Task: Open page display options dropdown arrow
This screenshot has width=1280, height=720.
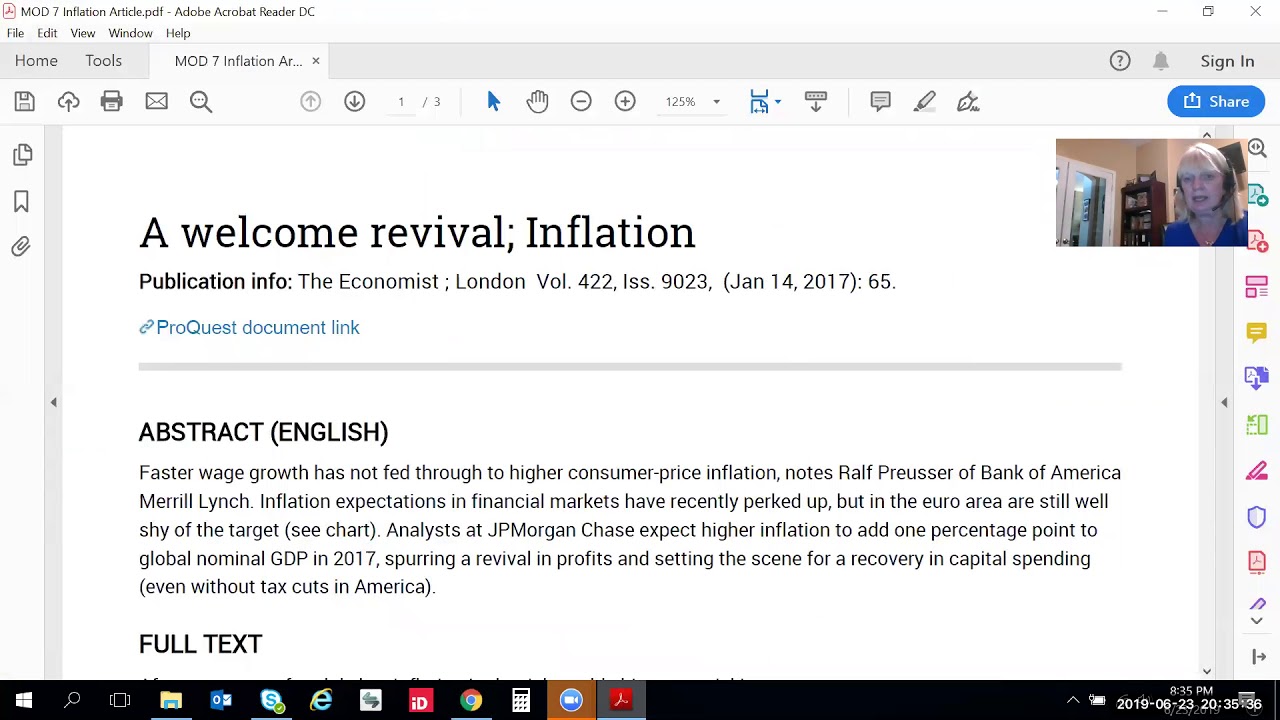Action: coord(778,102)
